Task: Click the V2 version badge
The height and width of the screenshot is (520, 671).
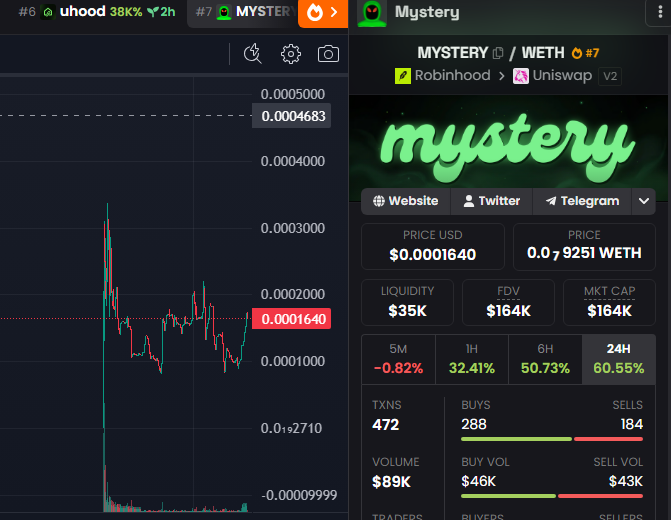Action: (x=610, y=77)
